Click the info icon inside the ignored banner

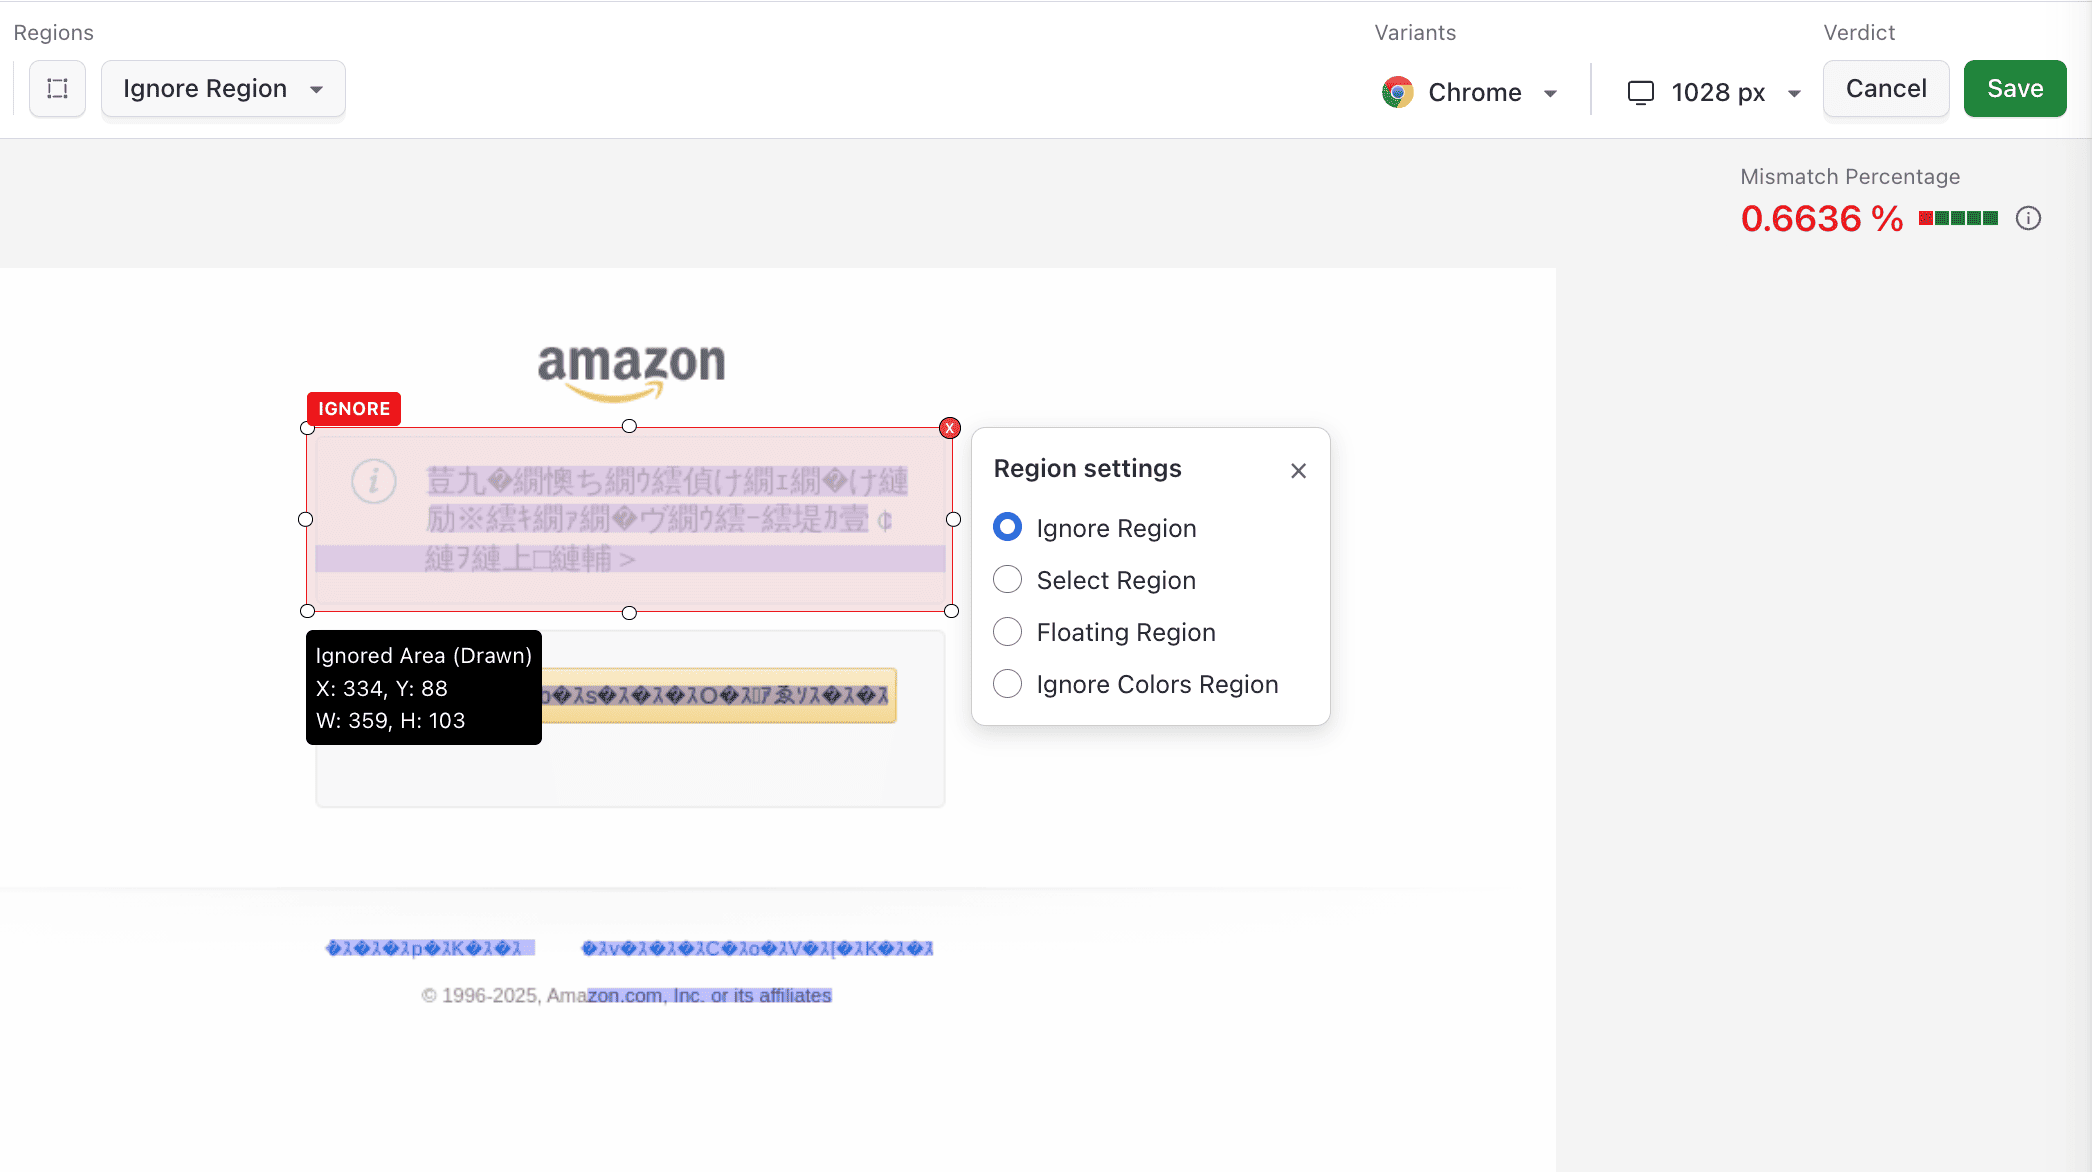(373, 481)
